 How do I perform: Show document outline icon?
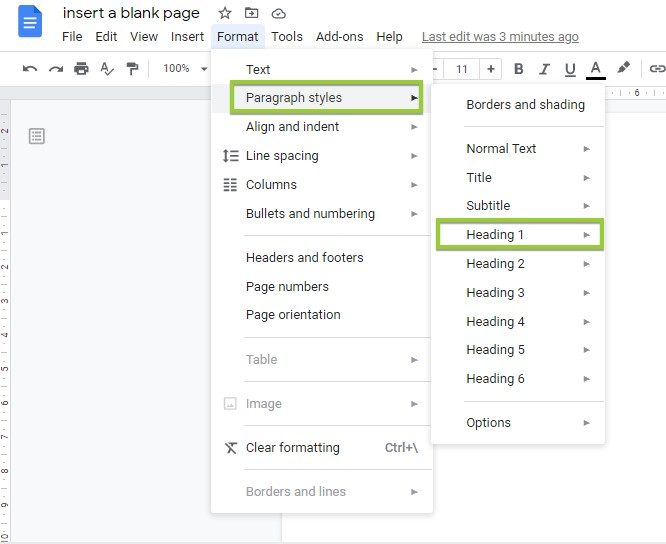37,136
